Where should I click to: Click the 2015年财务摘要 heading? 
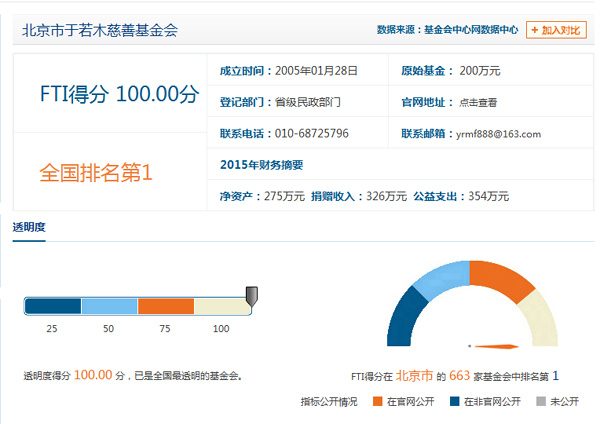[262, 165]
